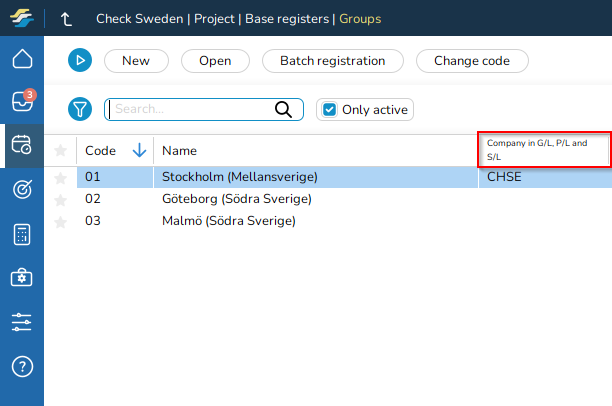Open the sliders configuration sidebar icon
The width and height of the screenshot is (612, 406).
pyautogui.click(x=22, y=322)
